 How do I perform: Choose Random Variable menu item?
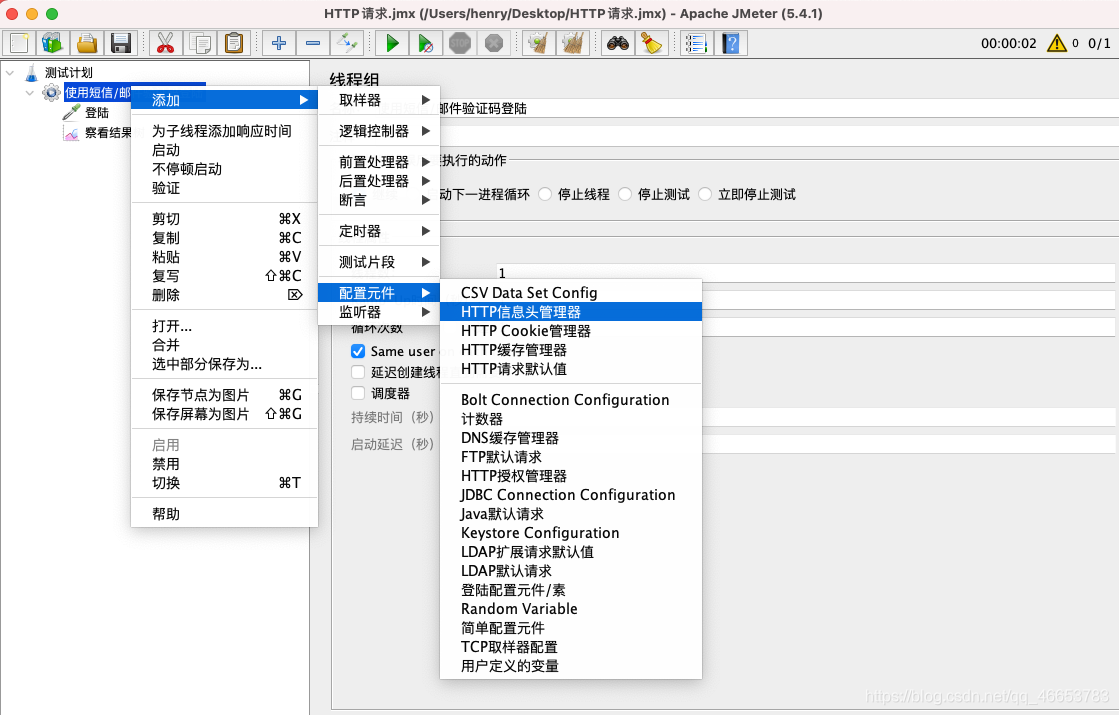point(571,609)
